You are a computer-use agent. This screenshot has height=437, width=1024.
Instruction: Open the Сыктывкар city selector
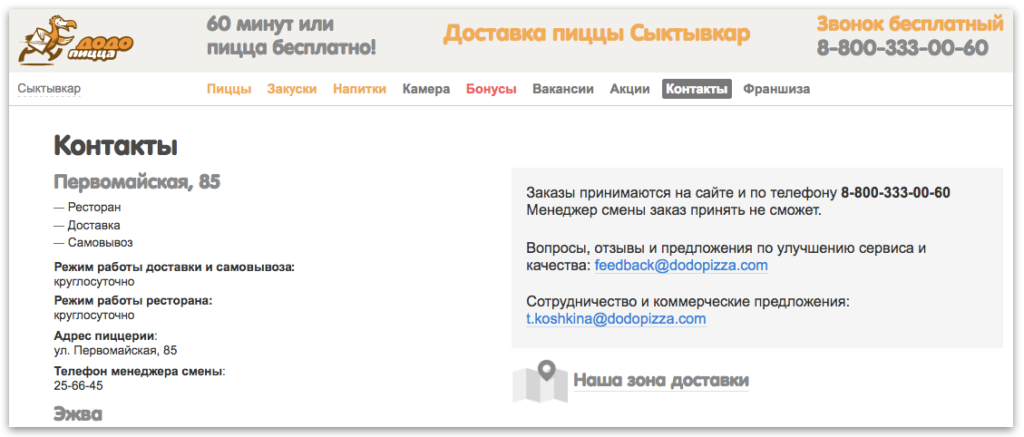(49, 89)
